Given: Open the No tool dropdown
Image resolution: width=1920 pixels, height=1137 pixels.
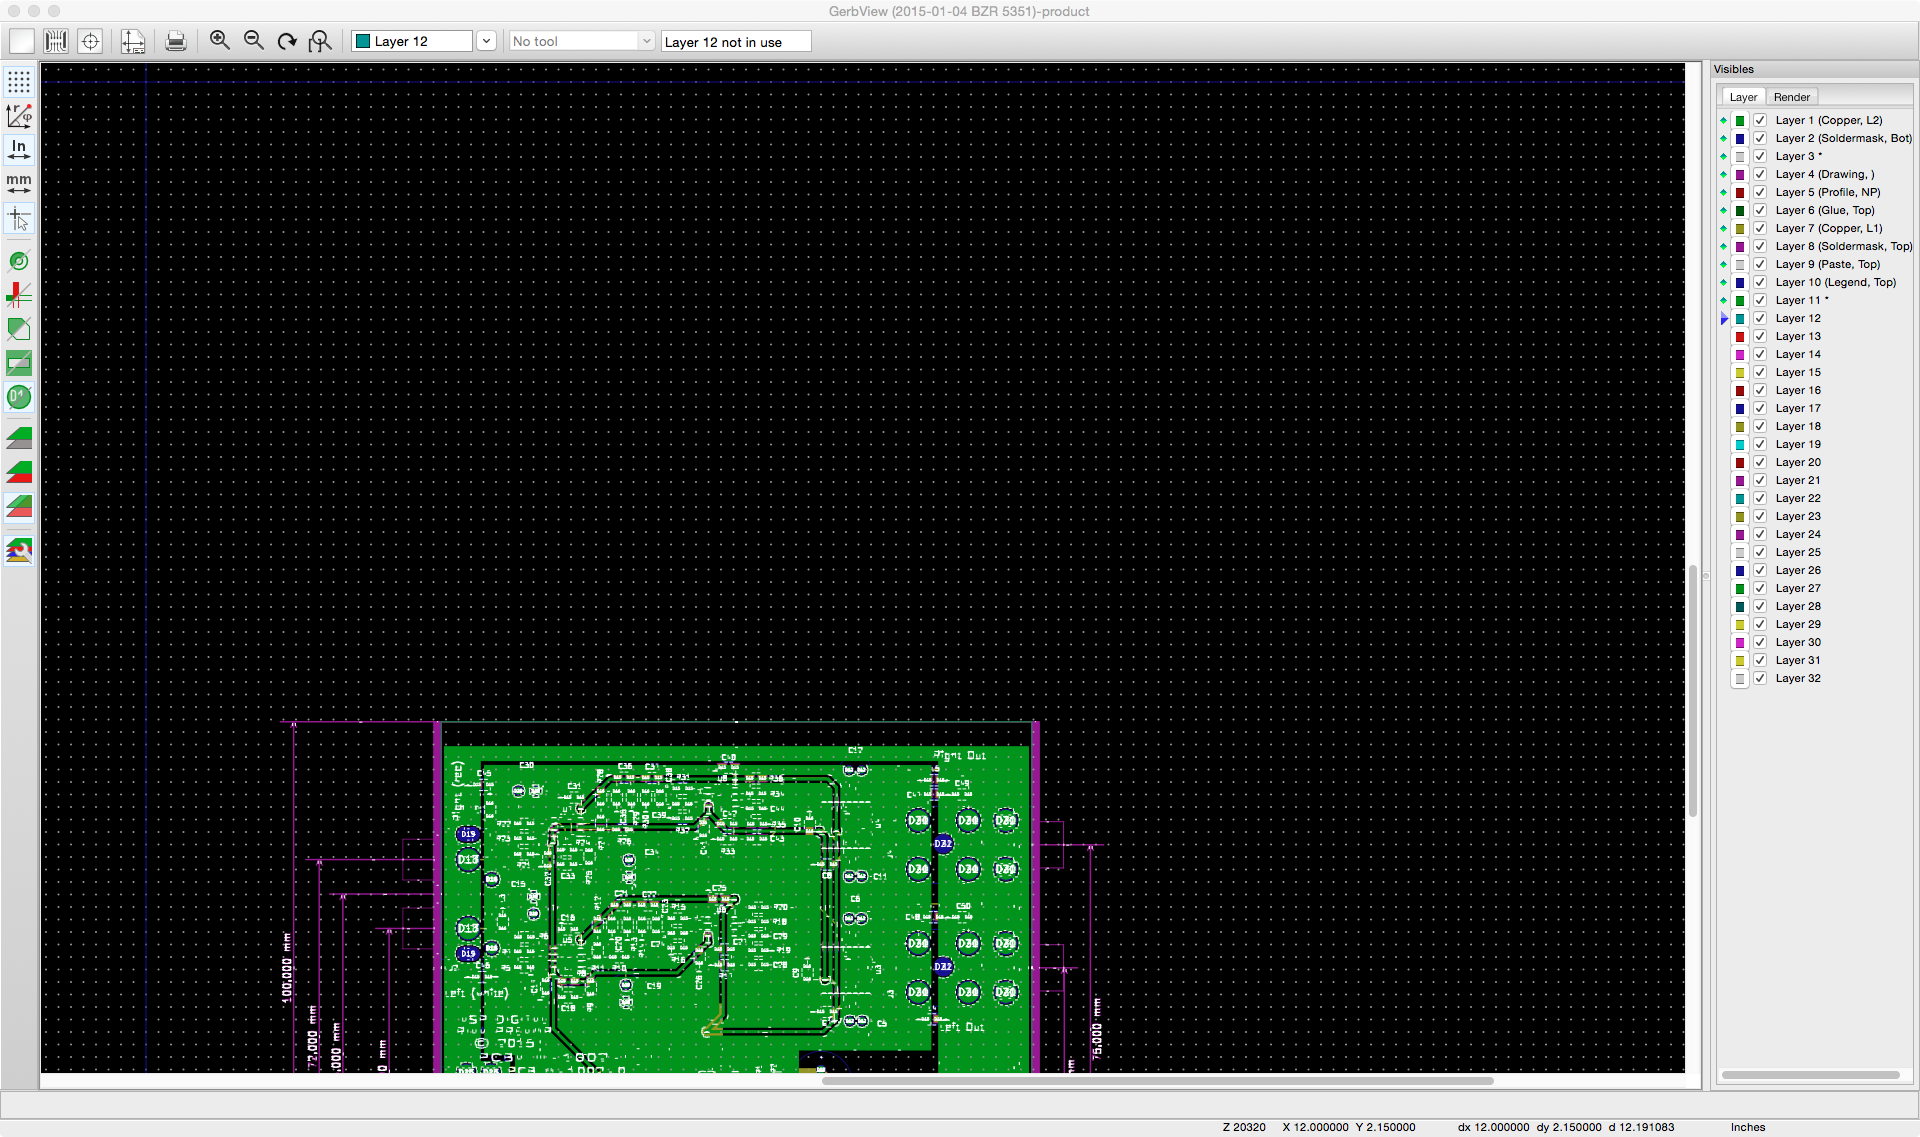Looking at the screenshot, I should click(582, 41).
